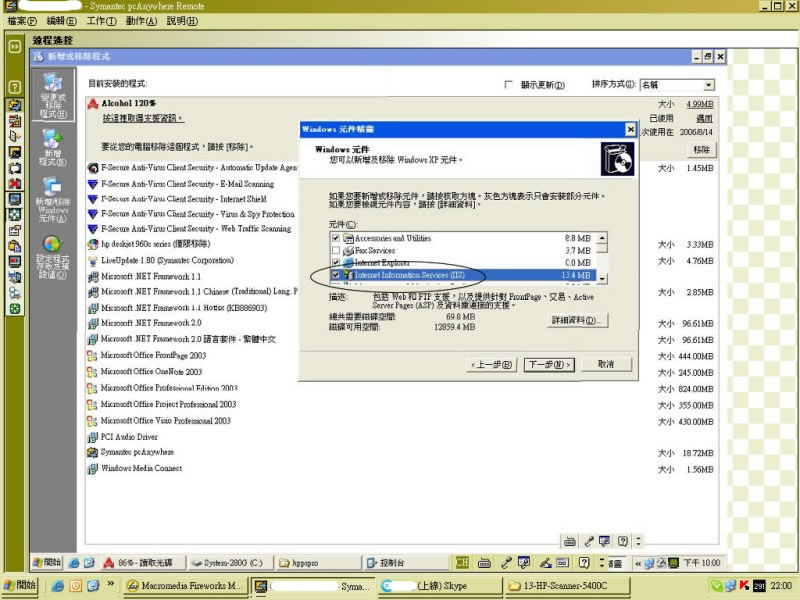
Task: Click the green icon in the local system tray
Action: pos(717,586)
